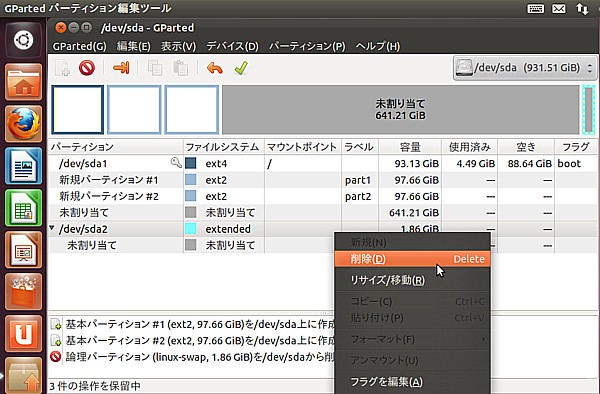Sort by 使用済み column header
600x394 pixels.
[x=470, y=147]
